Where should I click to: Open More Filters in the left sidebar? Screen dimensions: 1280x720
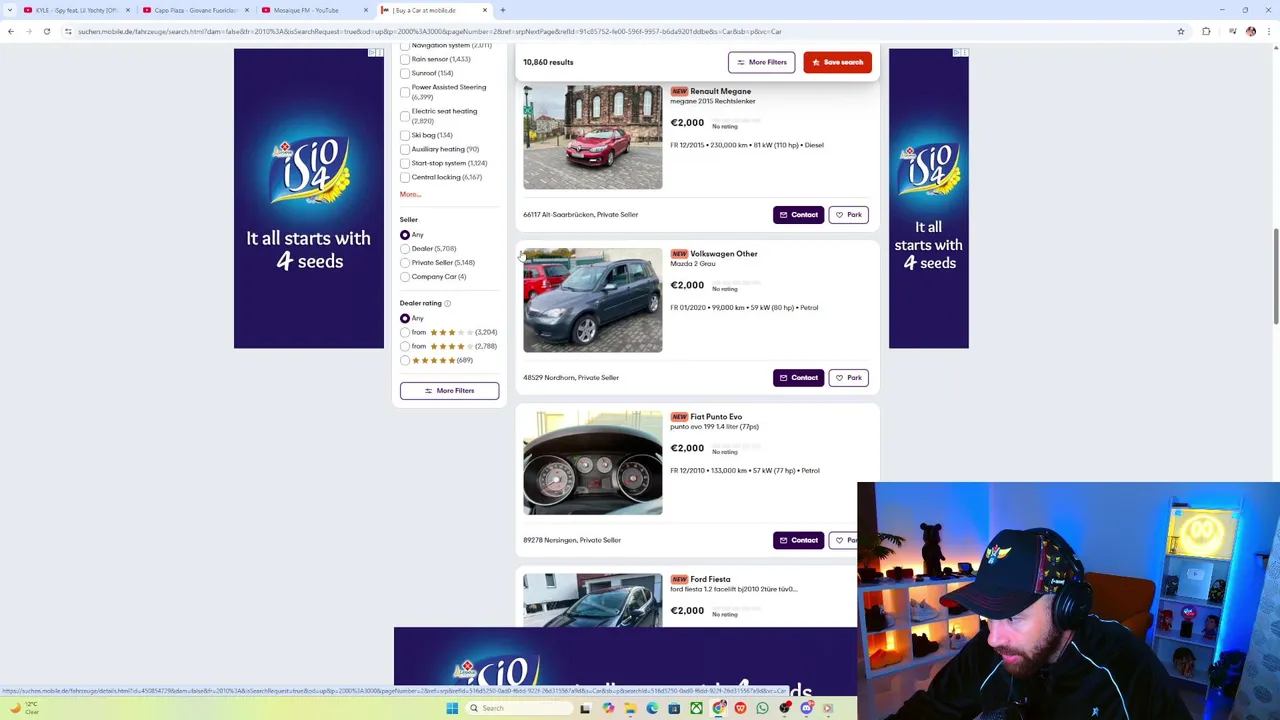point(449,390)
